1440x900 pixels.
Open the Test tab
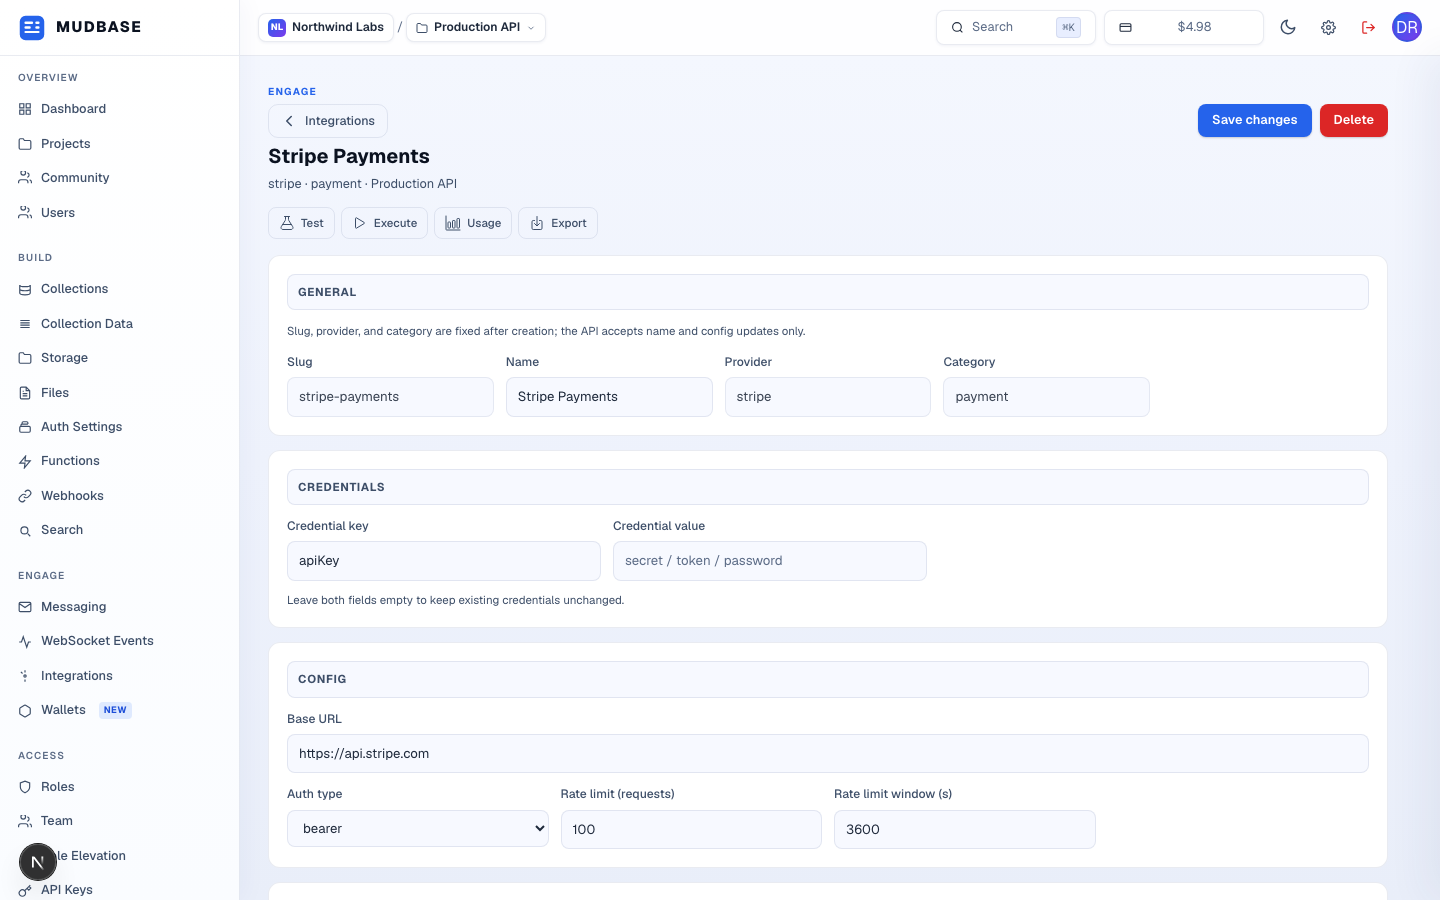click(301, 223)
